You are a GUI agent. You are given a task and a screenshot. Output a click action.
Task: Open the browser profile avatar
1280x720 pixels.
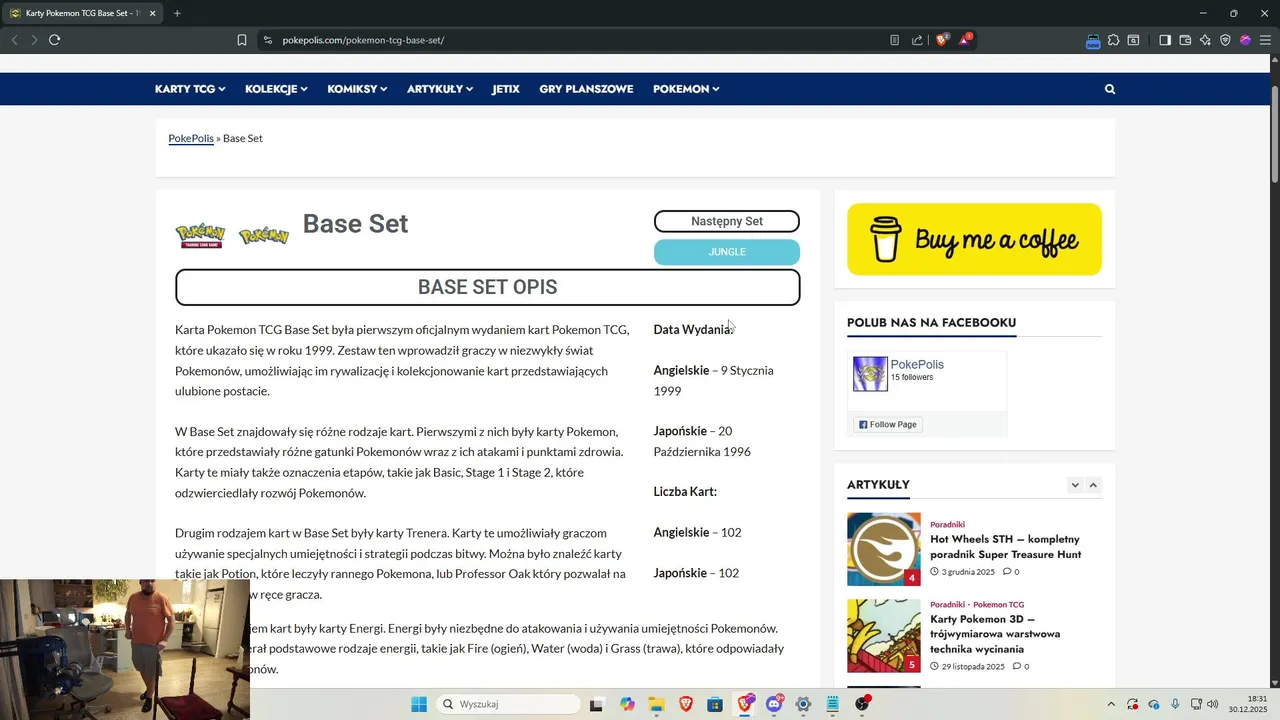[1245, 40]
